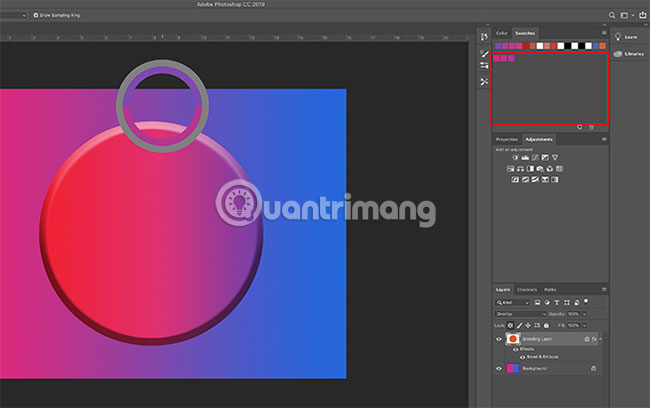Open the brush-and-pencil panel icon
The height and width of the screenshot is (408, 650).
[x=484, y=53]
